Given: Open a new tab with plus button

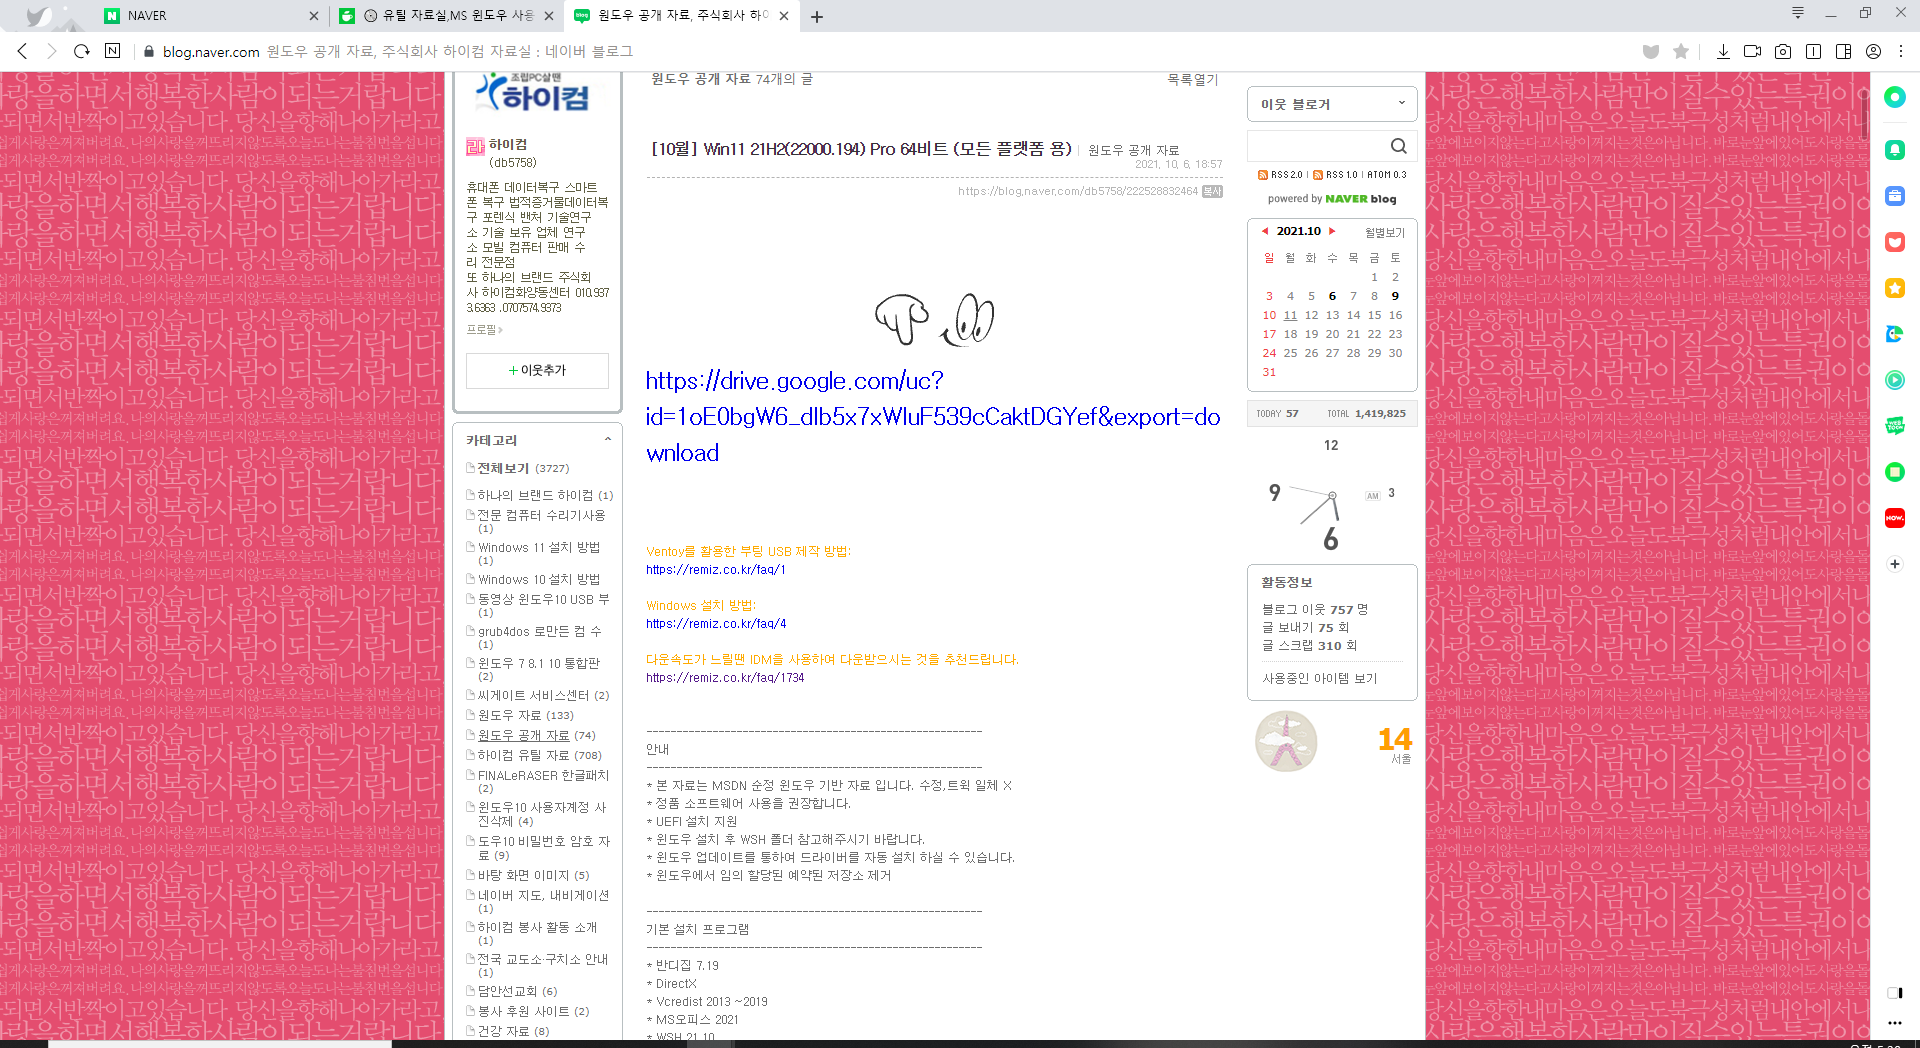Looking at the screenshot, I should pyautogui.click(x=817, y=16).
